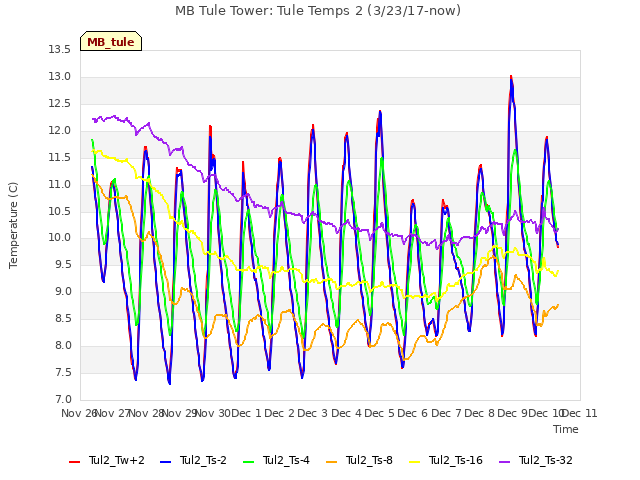Click the purple Tul2_Ts-32 legend swatch
Image resolution: width=640 pixels, height=480 pixels.
click(505, 462)
